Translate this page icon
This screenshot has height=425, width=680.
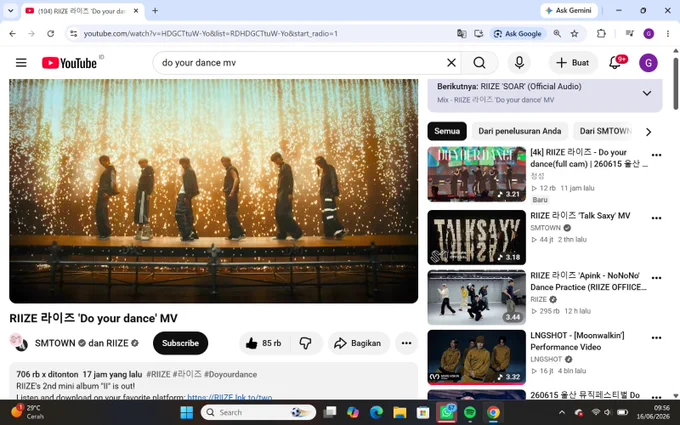click(461, 33)
